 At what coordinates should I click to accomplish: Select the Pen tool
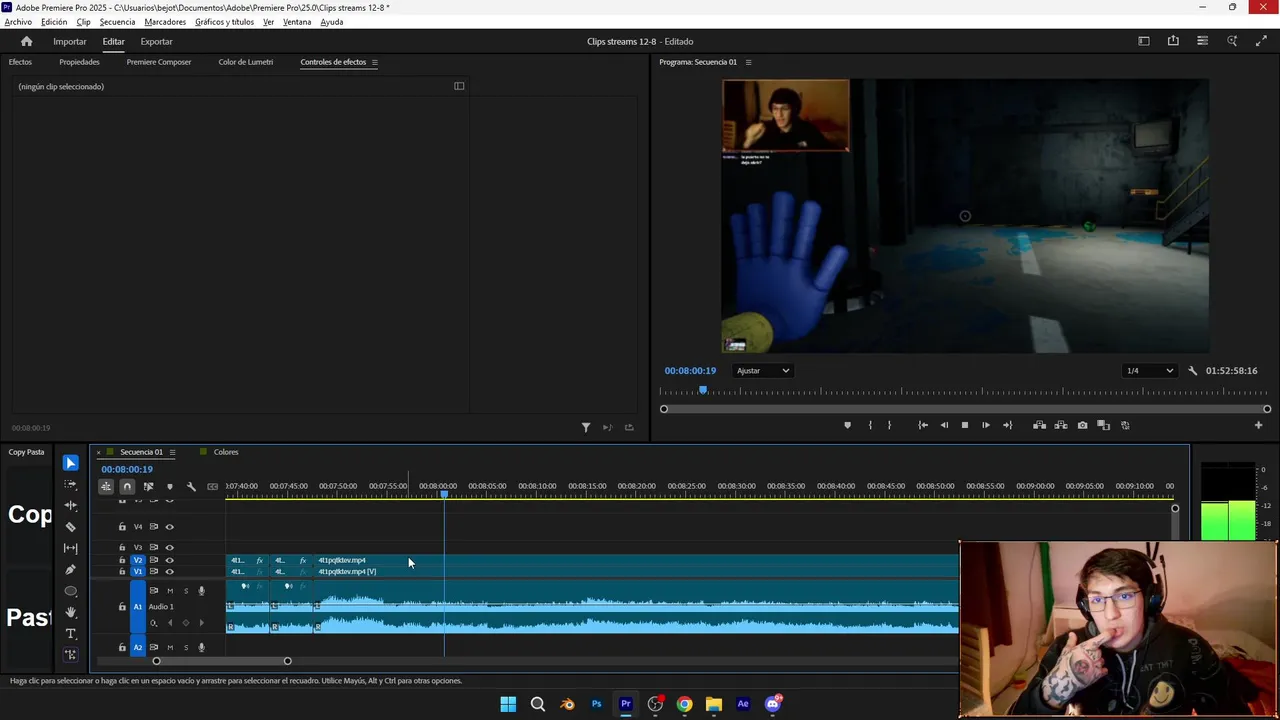click(x=70, y=570)
